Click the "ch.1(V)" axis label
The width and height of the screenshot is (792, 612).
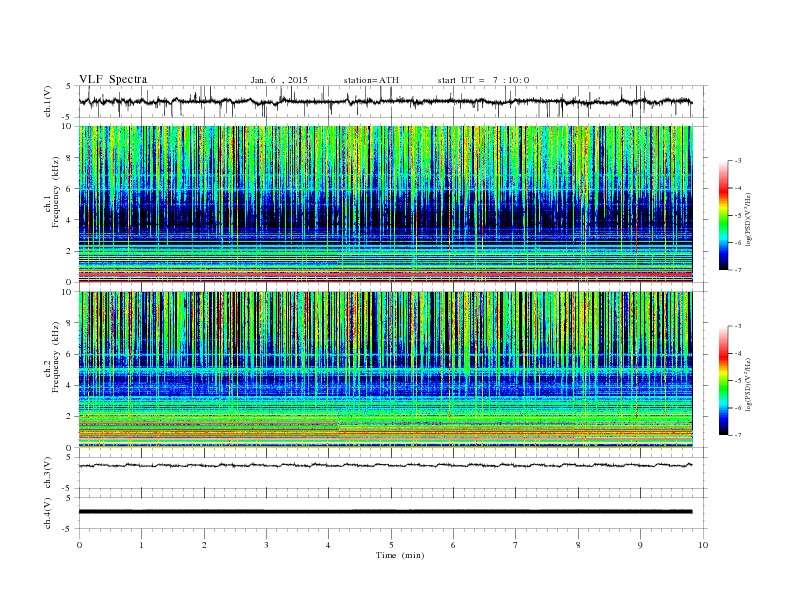(48, 101)
